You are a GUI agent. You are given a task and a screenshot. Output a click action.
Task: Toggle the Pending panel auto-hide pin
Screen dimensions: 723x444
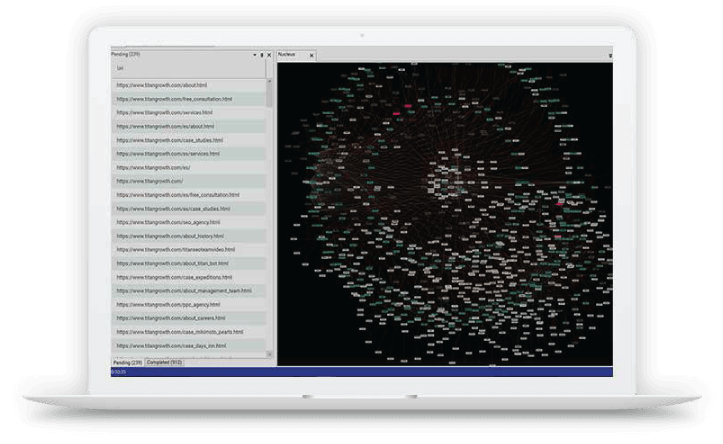click(x=262, y=55)
